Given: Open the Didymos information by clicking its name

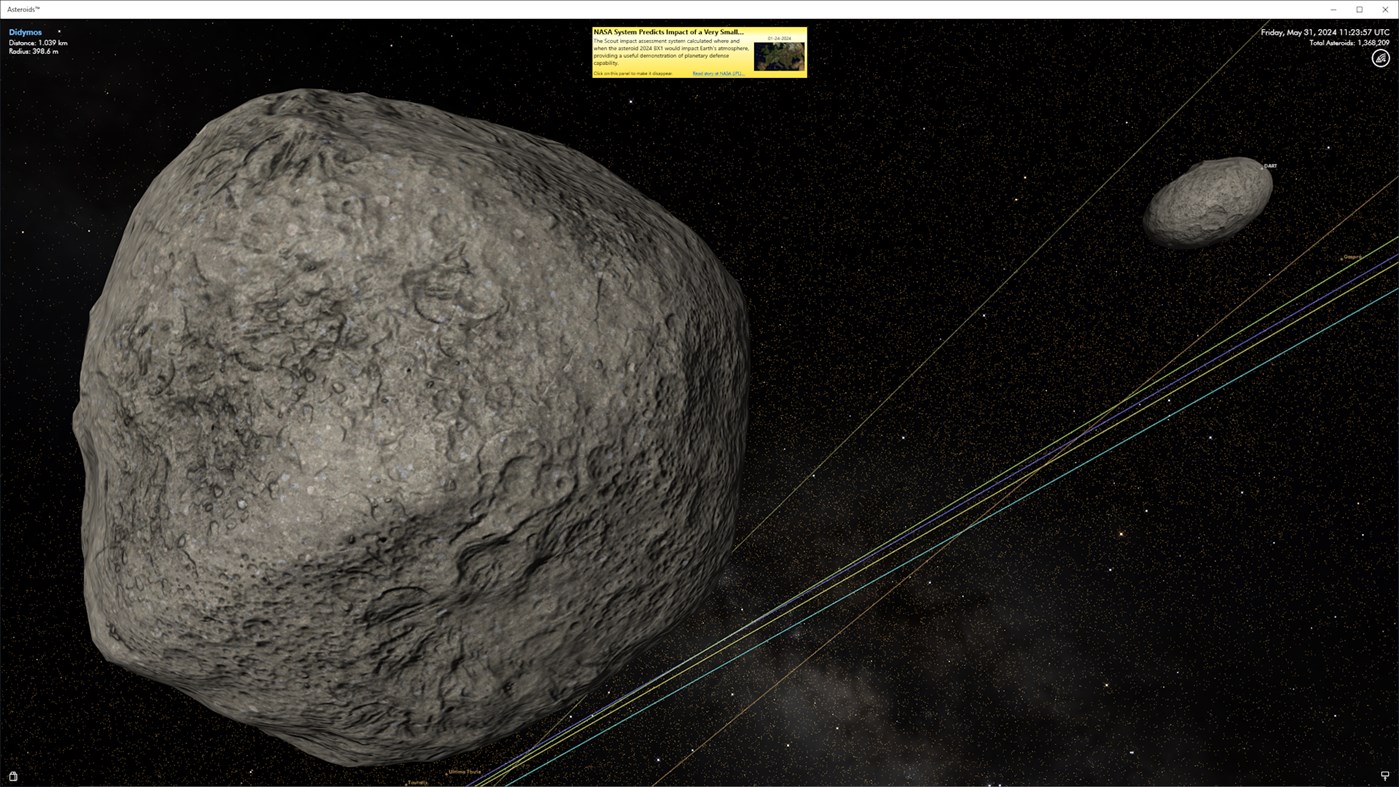Looking at the screenshot, I should [x=25, y=31].
